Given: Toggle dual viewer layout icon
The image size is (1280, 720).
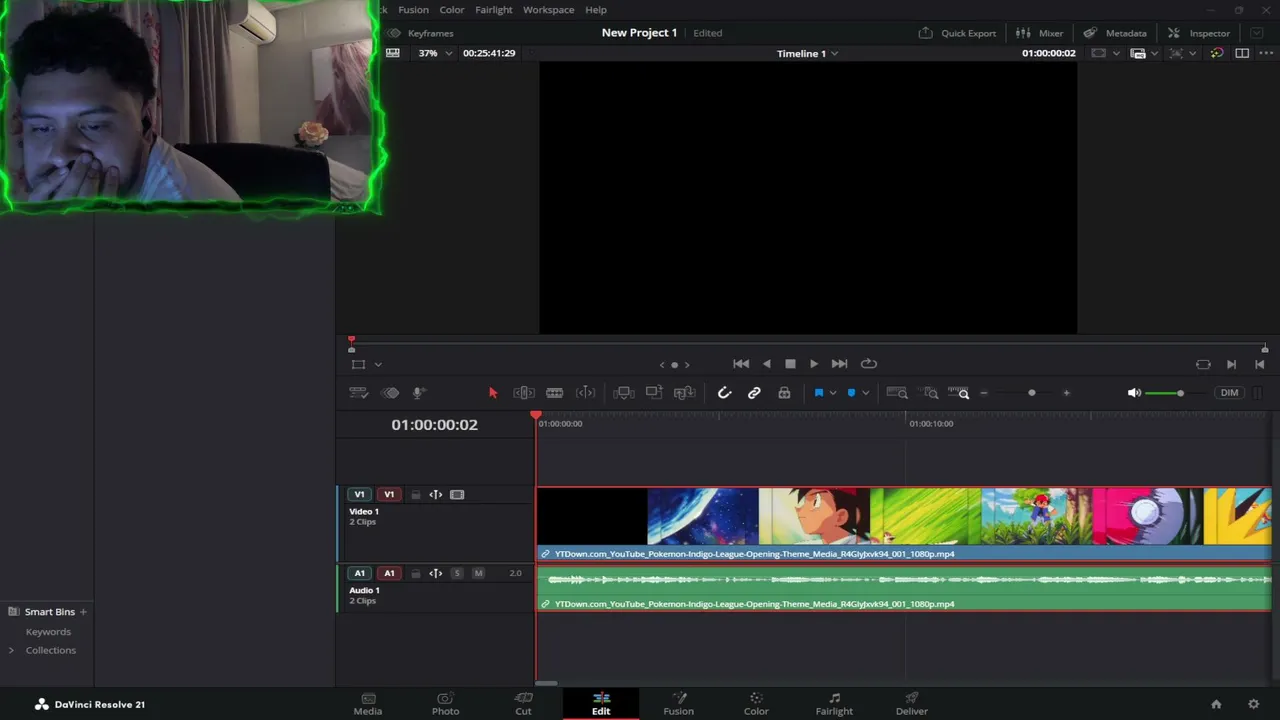Looking at the screenshot, I should coord(1242,53).
